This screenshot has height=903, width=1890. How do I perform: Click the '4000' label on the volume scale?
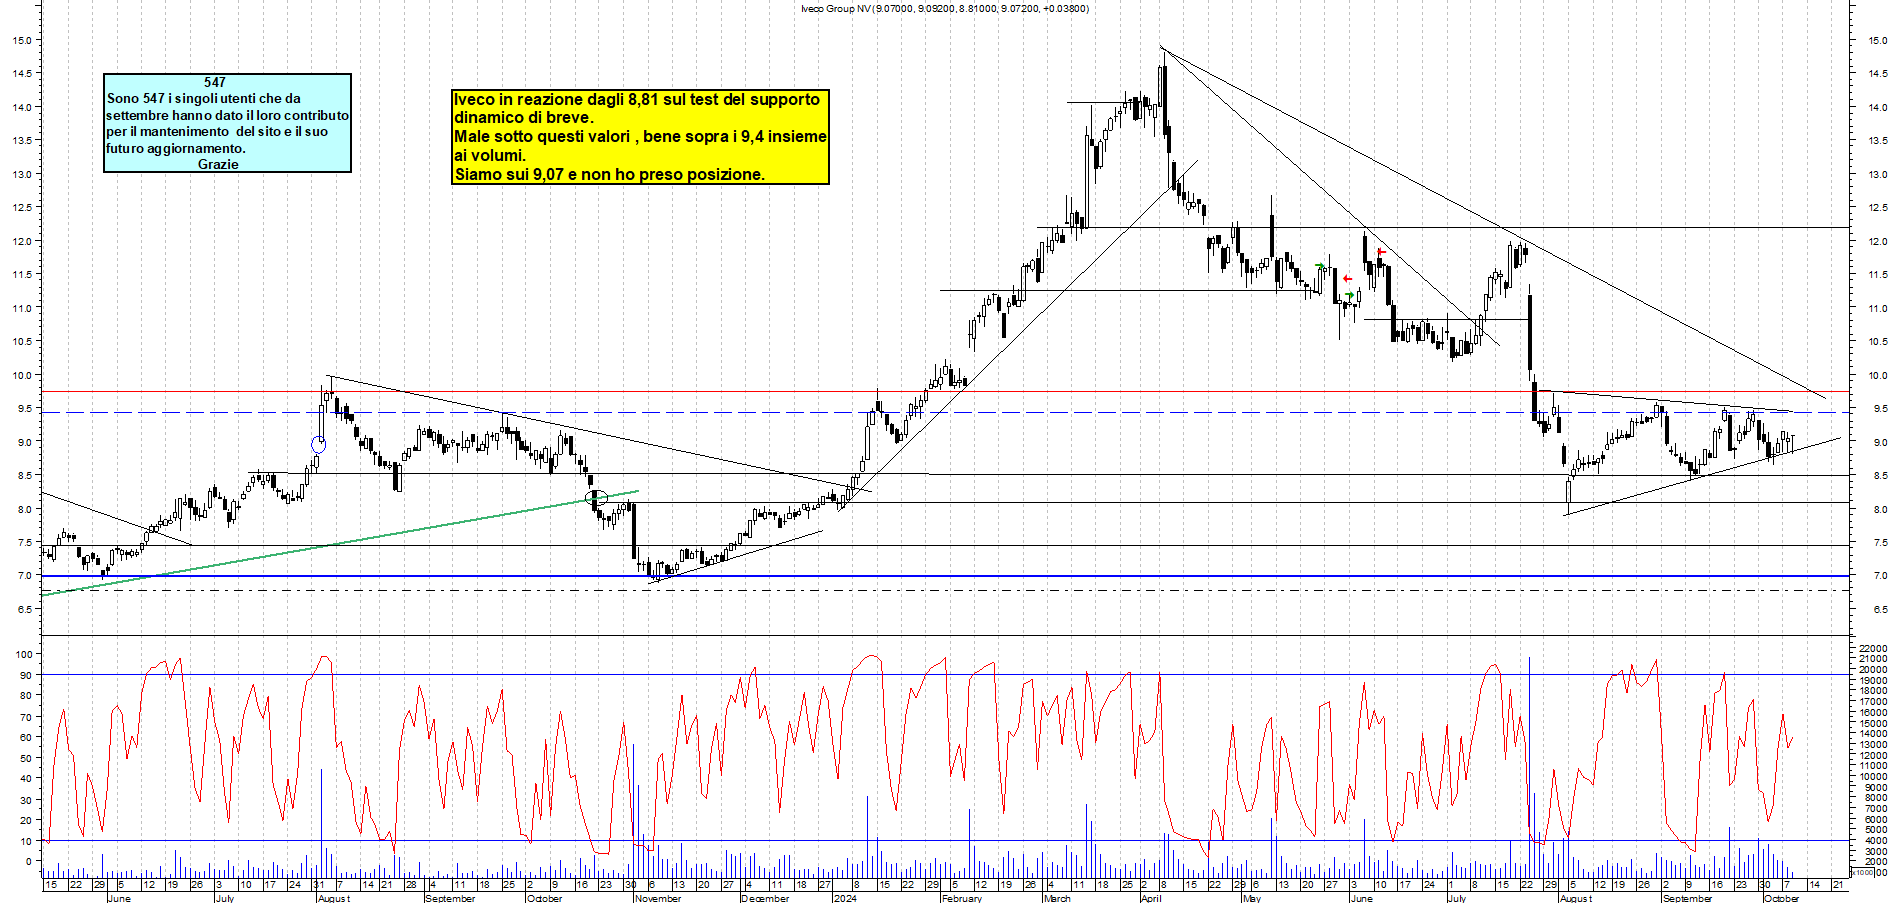(1874, 840)
